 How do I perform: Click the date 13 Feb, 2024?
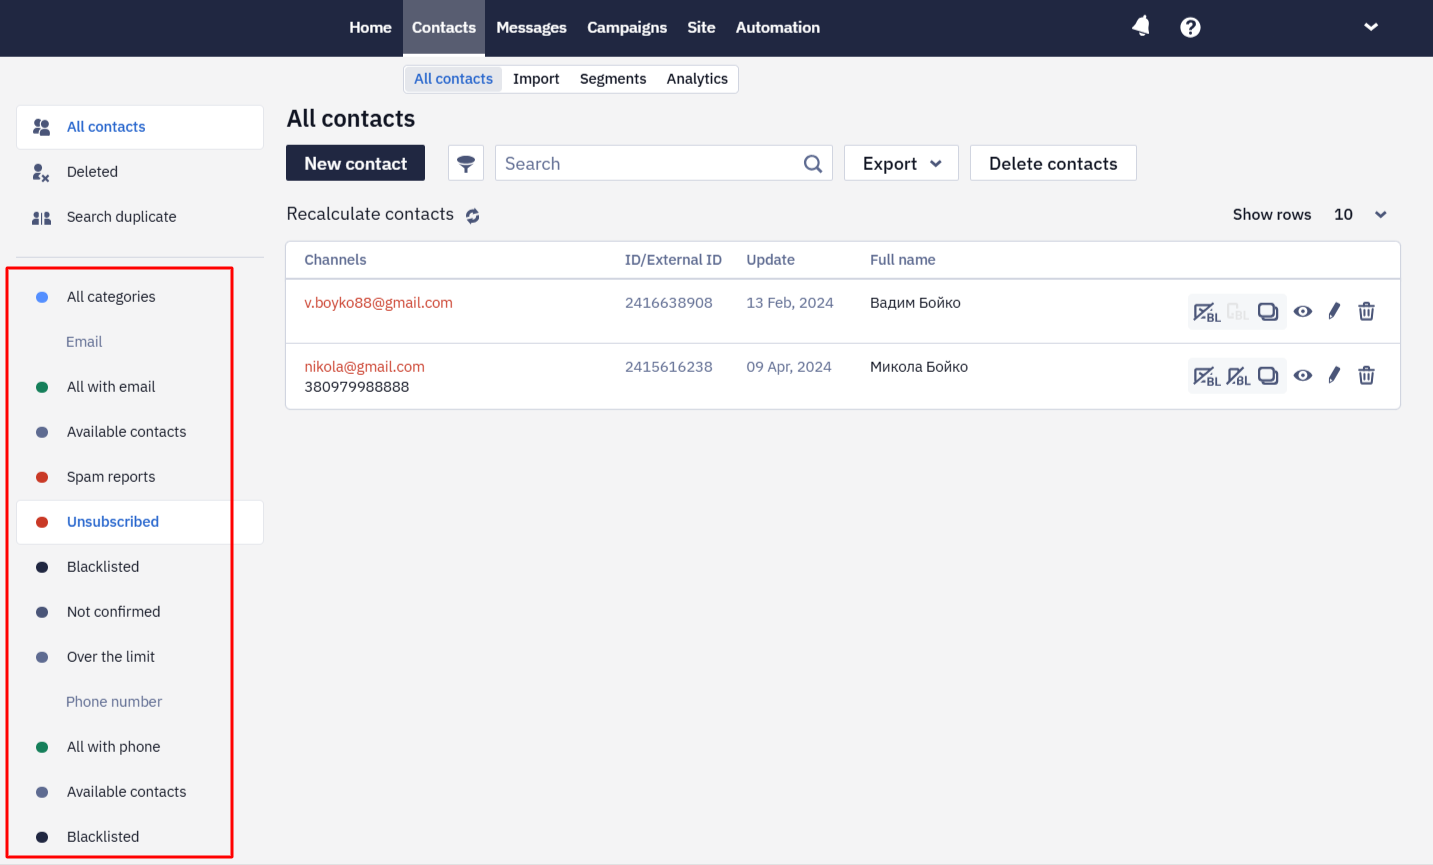tap(790, 303)
